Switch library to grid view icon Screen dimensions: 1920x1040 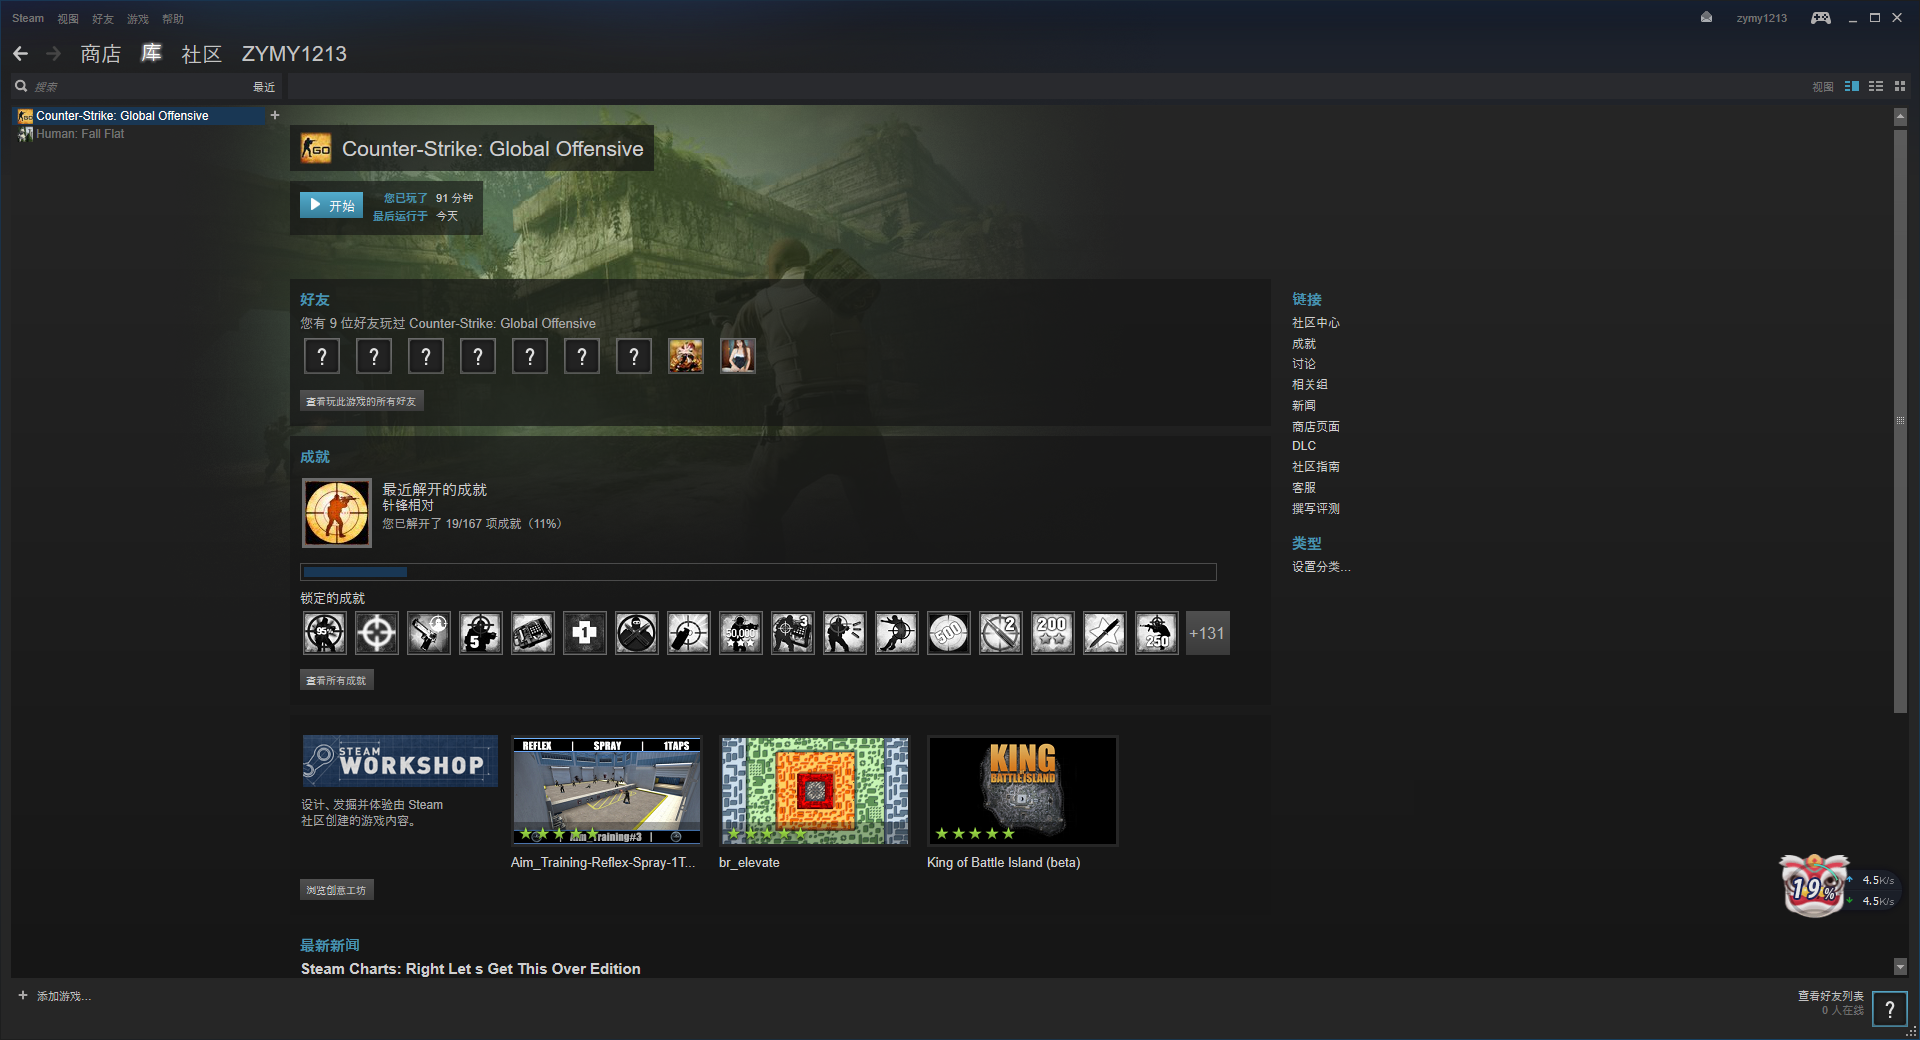click(1900, 87)
